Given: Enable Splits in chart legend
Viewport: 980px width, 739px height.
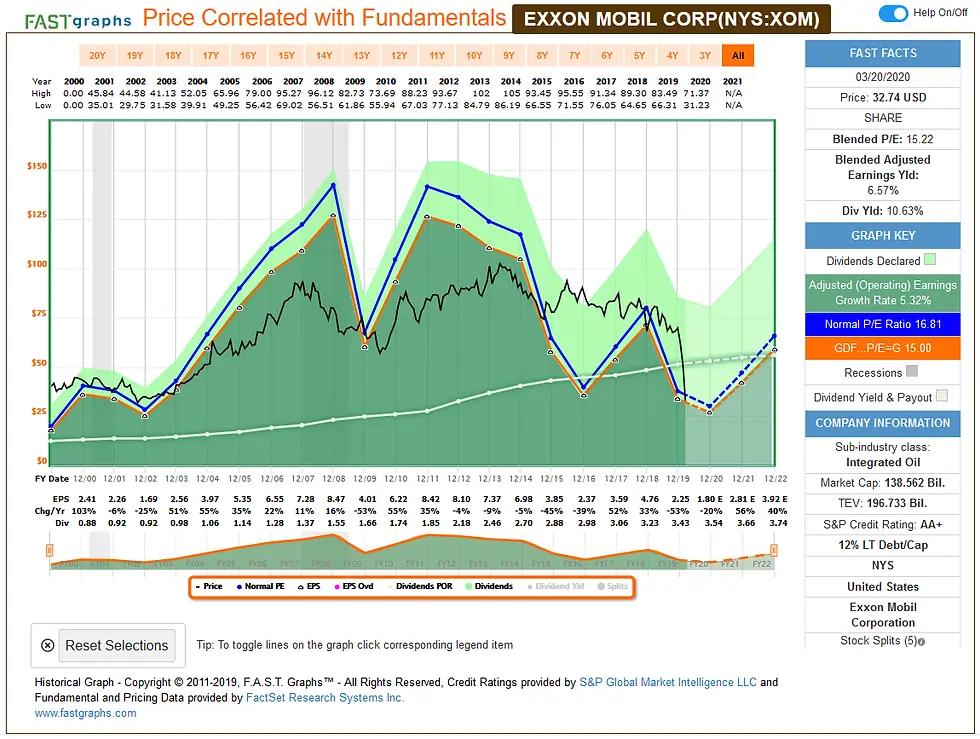Looking at the screenshot, I should coord(612,586).
